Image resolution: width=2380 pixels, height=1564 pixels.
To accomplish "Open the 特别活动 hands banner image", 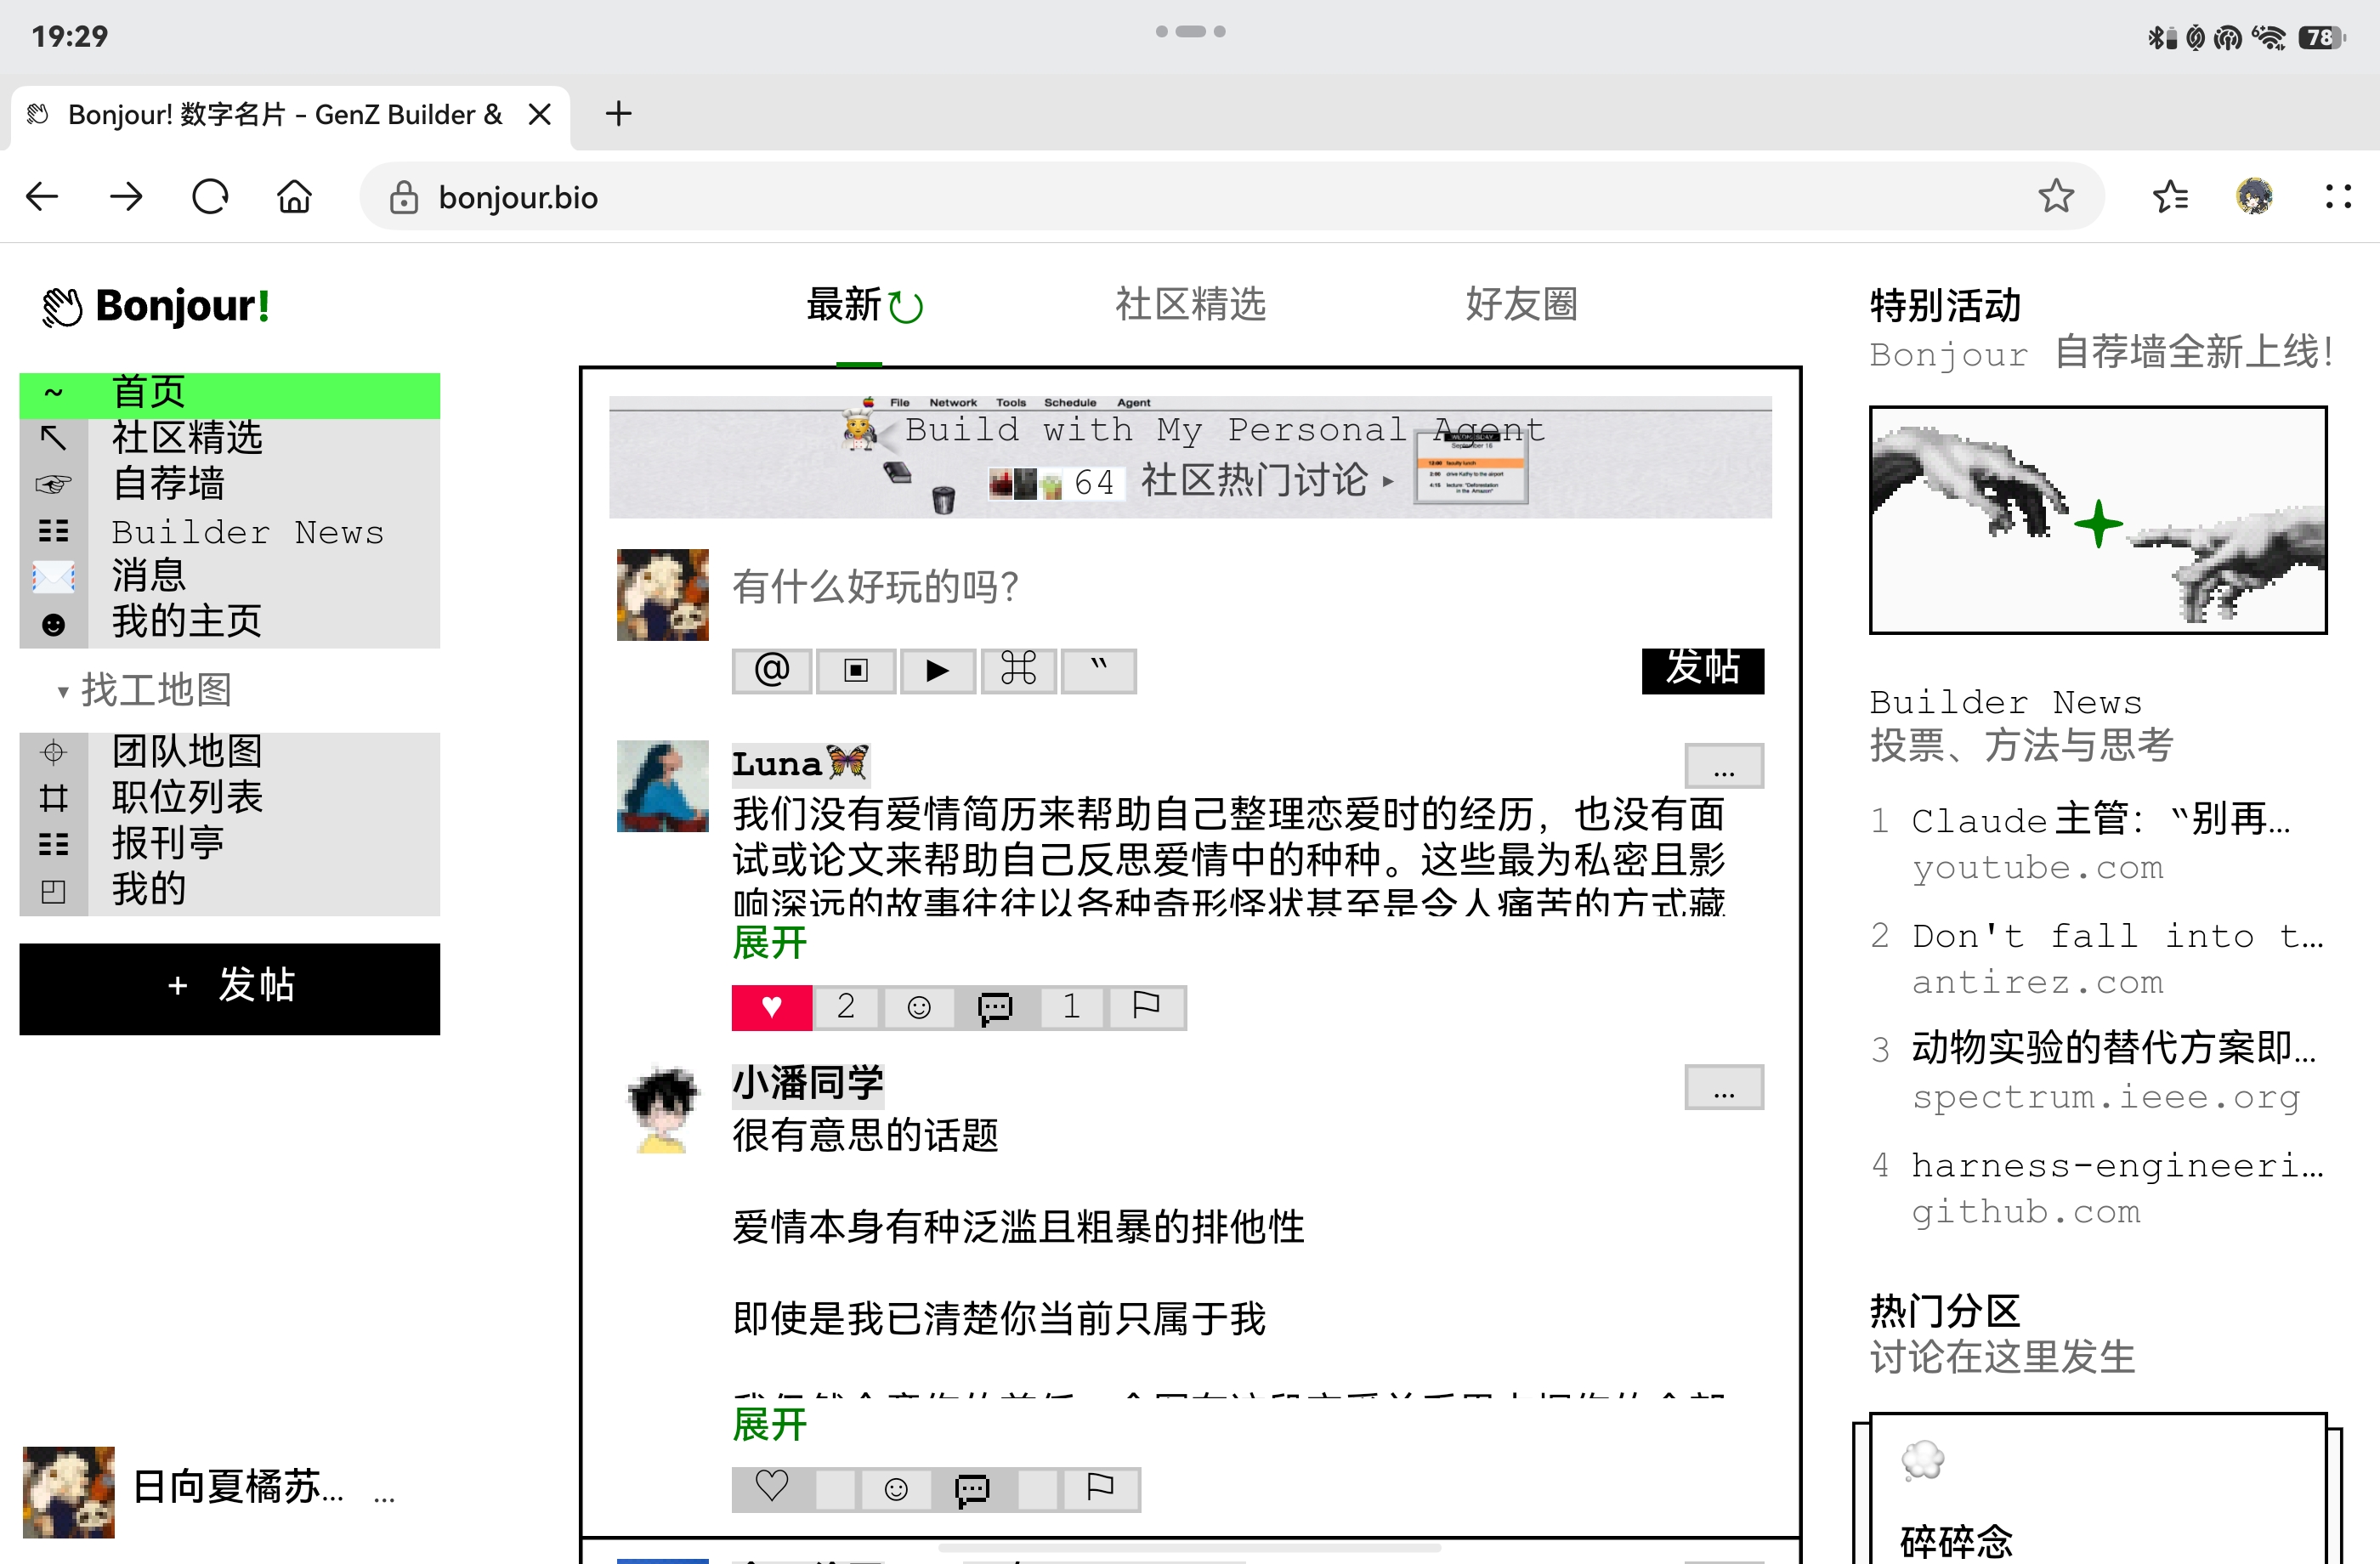I will 2098,520.
